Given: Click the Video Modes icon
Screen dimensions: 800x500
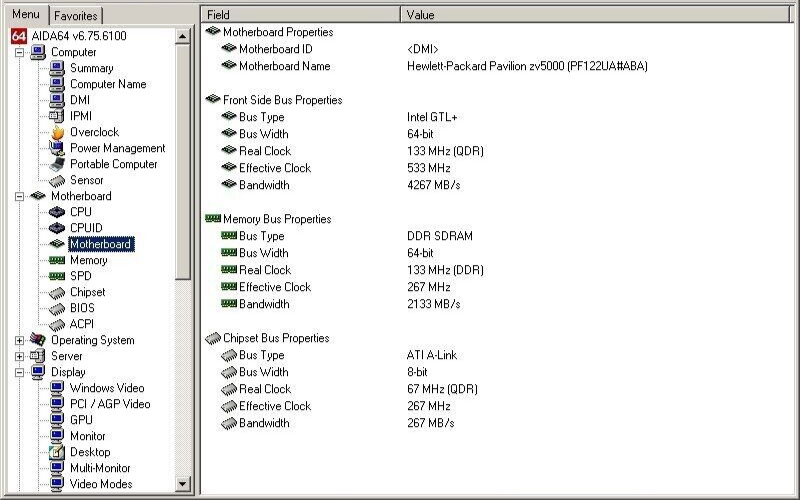Looking at the screenshot, I should click(57, 484).
